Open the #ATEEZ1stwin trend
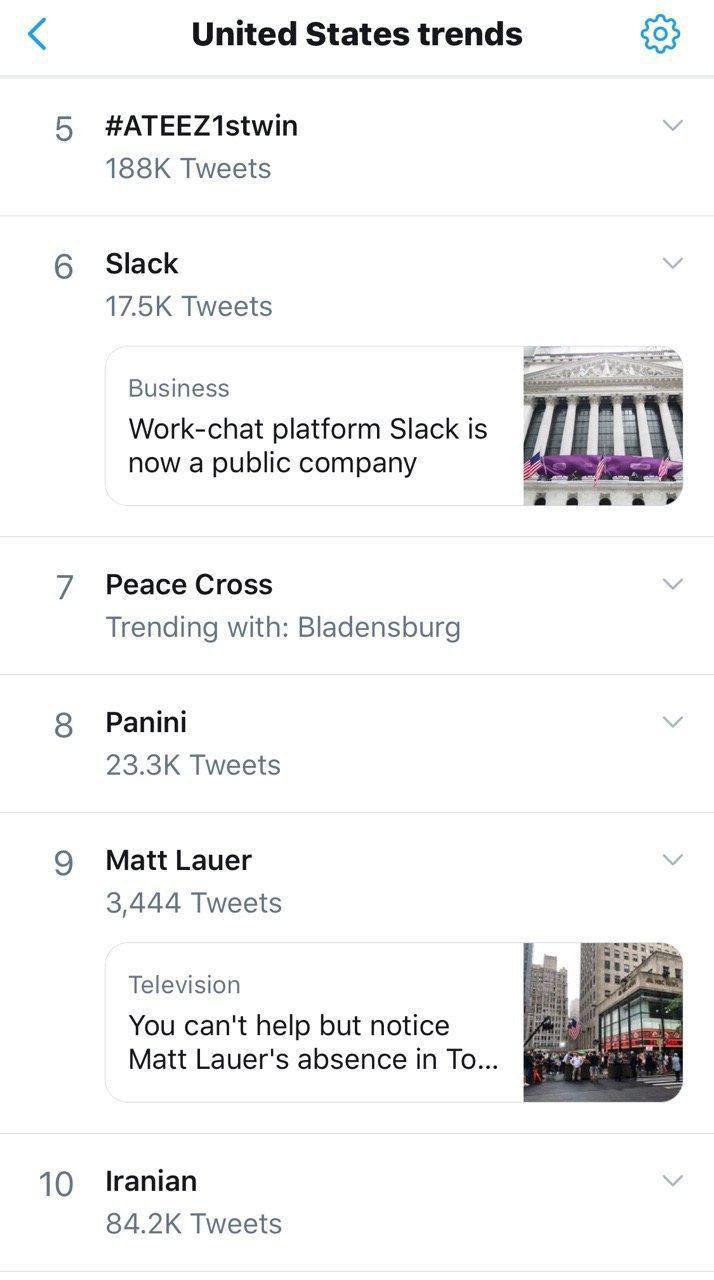The width and height of the screenshot is (714, 1280). click(x=201, y=126)
